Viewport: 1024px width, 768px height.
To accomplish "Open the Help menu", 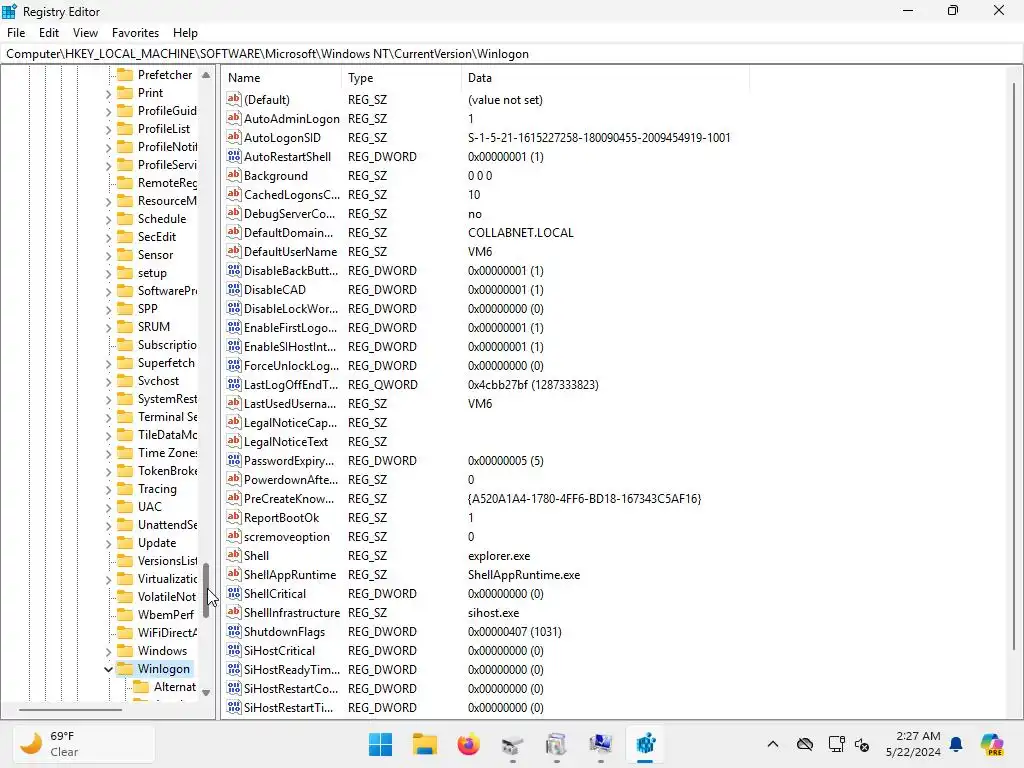I will 185,33.
